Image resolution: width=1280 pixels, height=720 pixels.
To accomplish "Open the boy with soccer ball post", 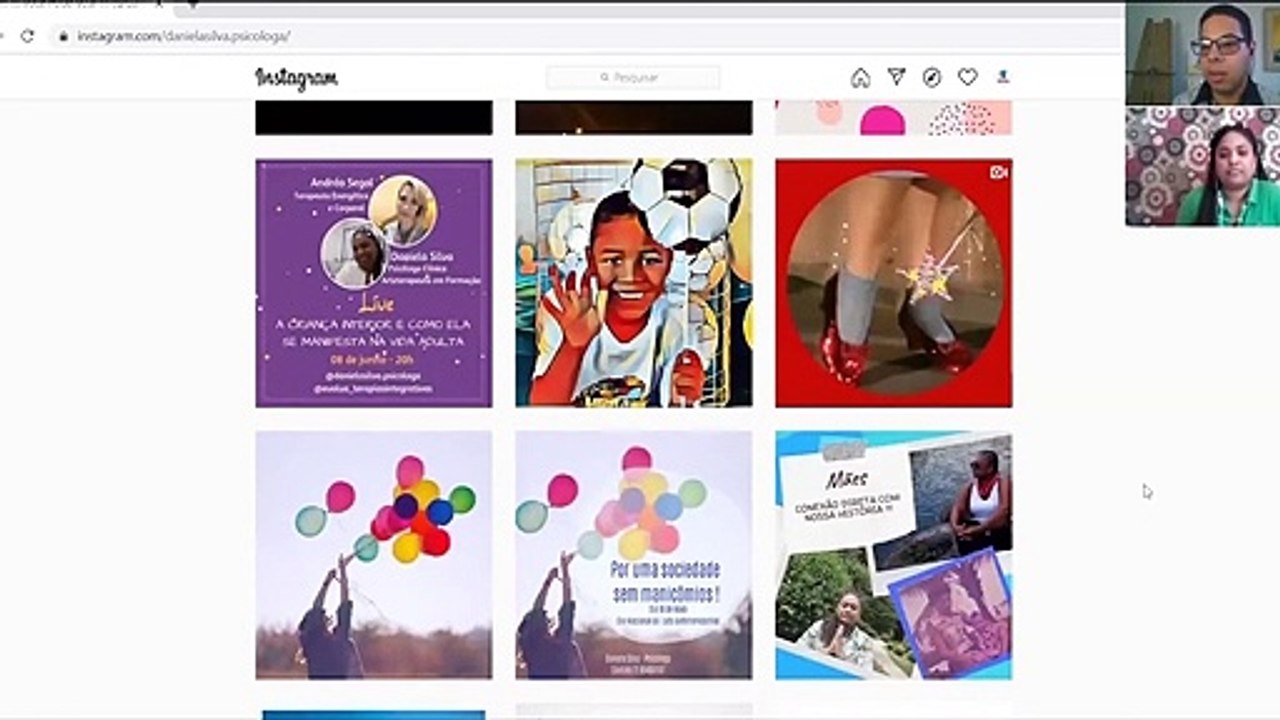I will tap(634, 283).
